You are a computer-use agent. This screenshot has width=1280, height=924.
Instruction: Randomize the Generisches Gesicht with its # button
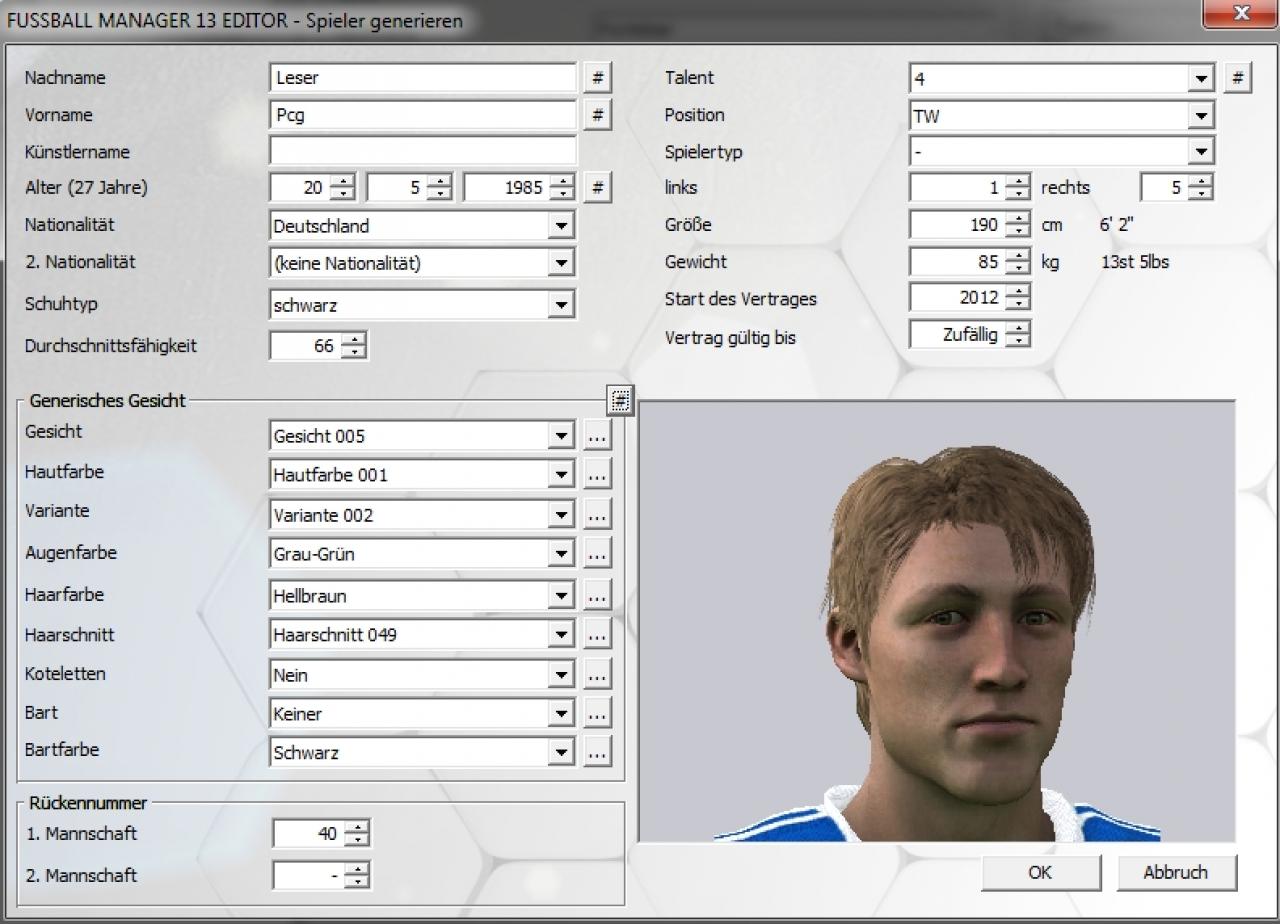[621, 401]
